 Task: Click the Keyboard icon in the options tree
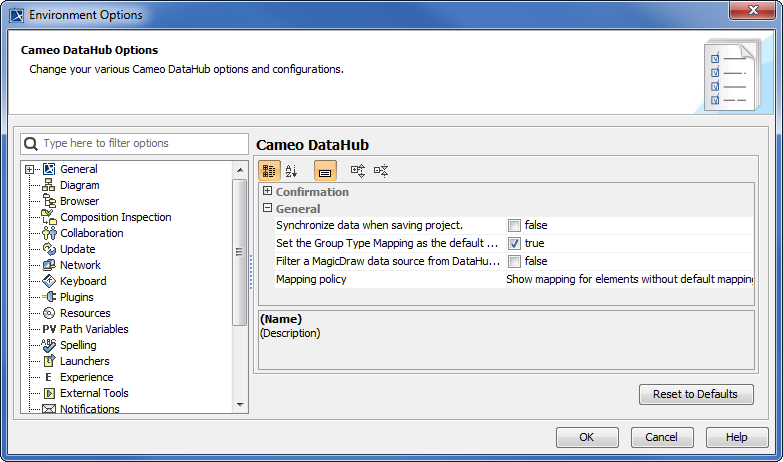tap(49, 281)
